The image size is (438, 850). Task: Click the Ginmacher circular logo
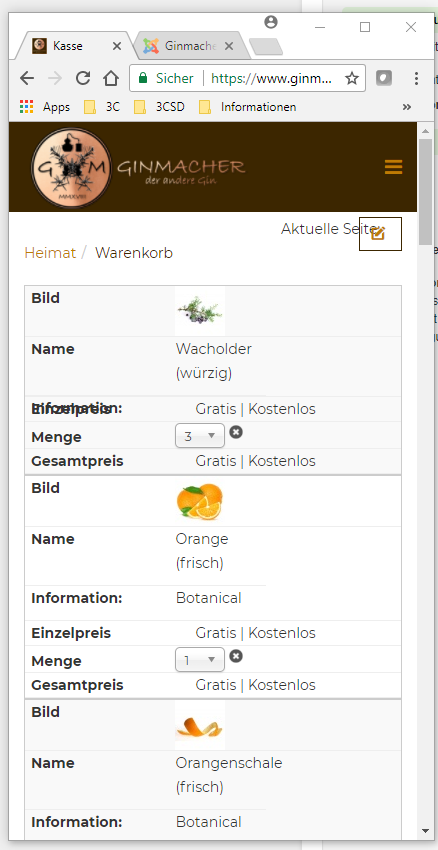click(72, 168)
